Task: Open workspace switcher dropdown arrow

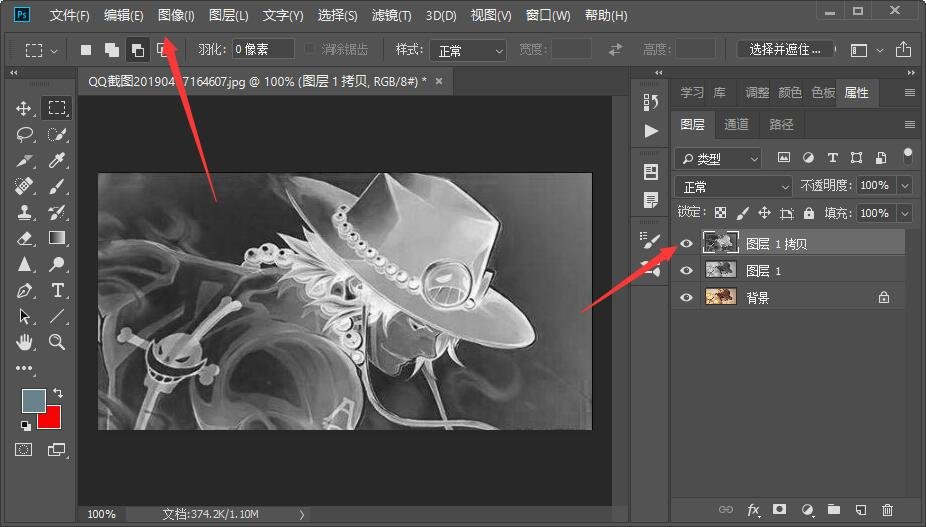Action: (880, 51)
